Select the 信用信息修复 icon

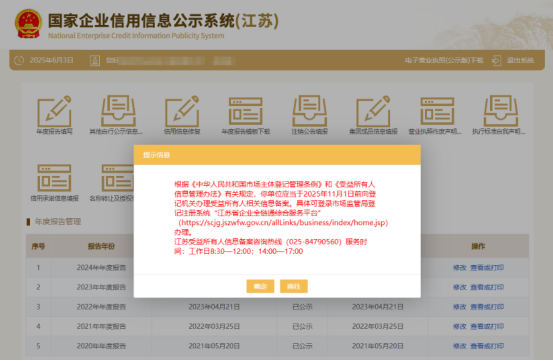pos(182,111)
